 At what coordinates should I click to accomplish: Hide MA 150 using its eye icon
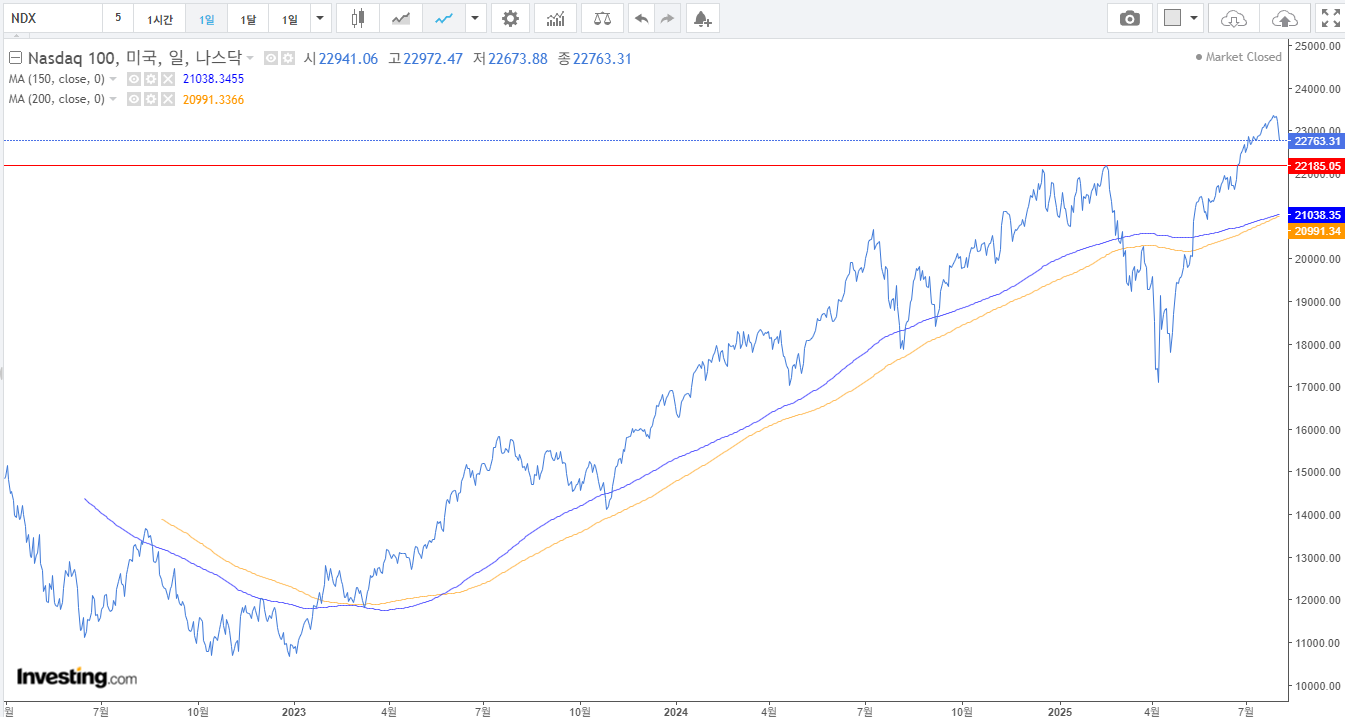click(x=133, y=79)
